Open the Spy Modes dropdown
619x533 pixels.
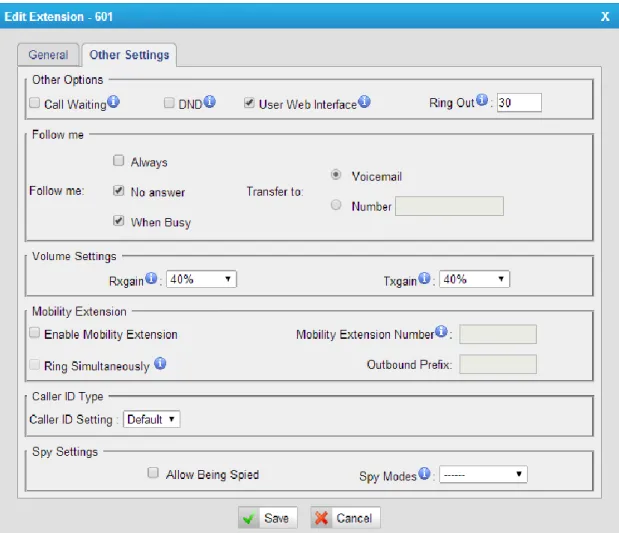(x=483, y=475)
